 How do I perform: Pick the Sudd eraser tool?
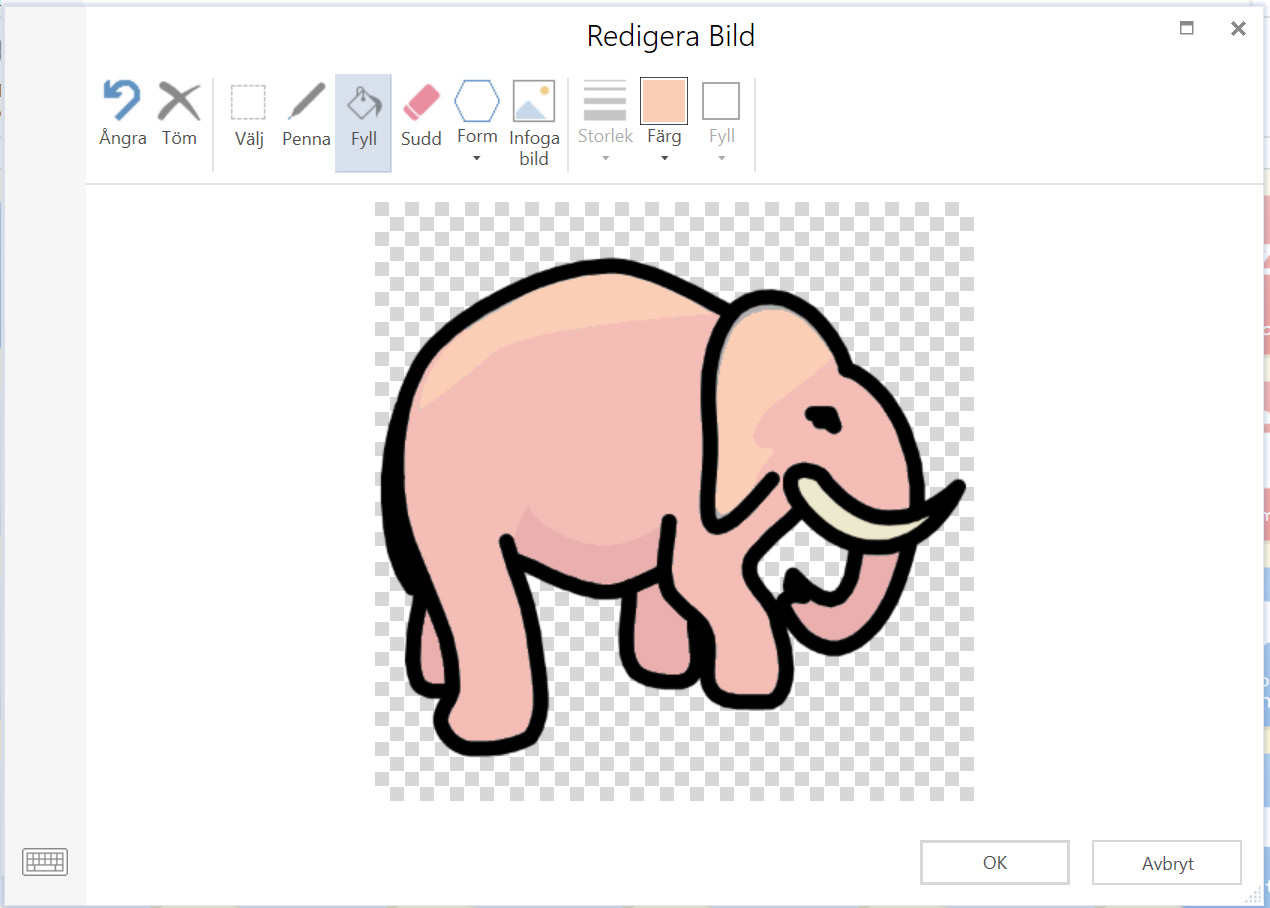[421, 102]
